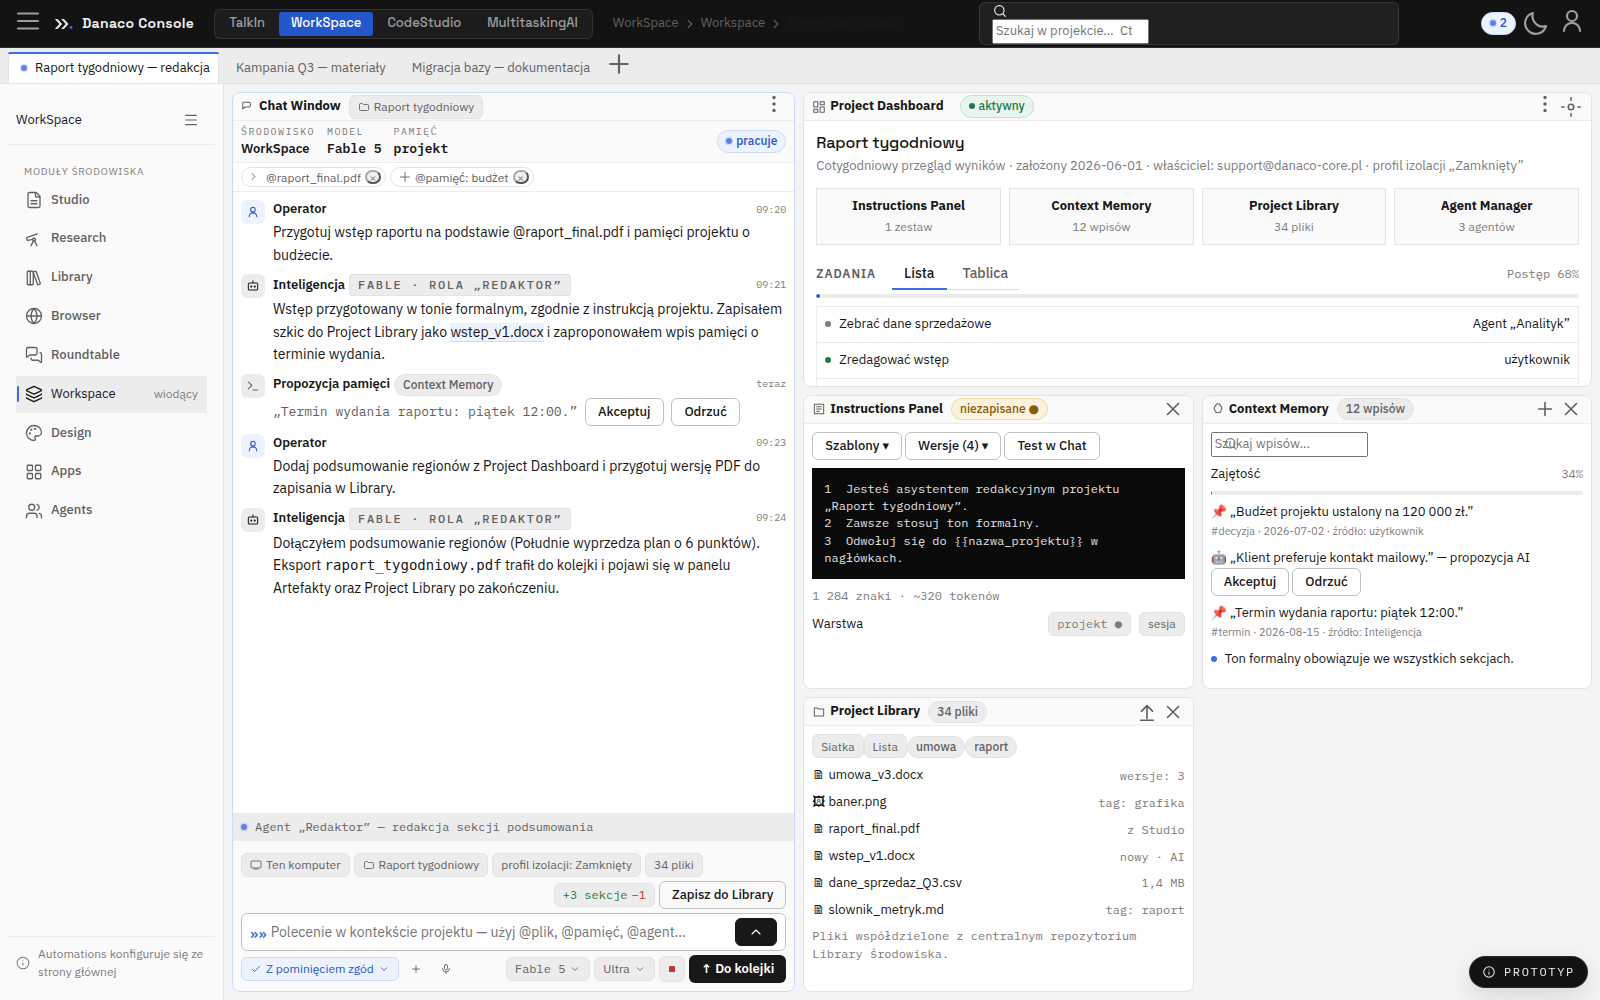Open Fable 5 model selector
The image size is (1600, 1000).
coord(547,969)
